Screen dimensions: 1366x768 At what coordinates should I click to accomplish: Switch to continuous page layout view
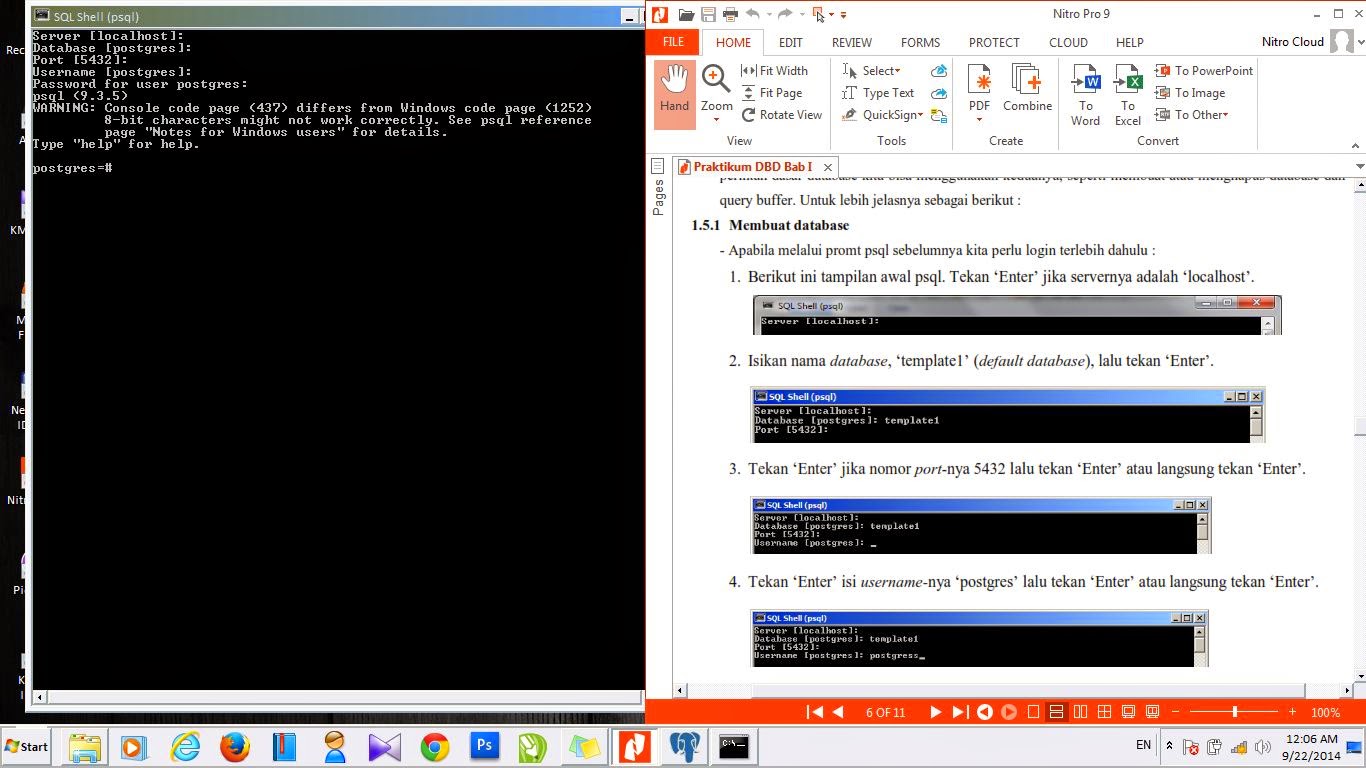pos(1056,712)
